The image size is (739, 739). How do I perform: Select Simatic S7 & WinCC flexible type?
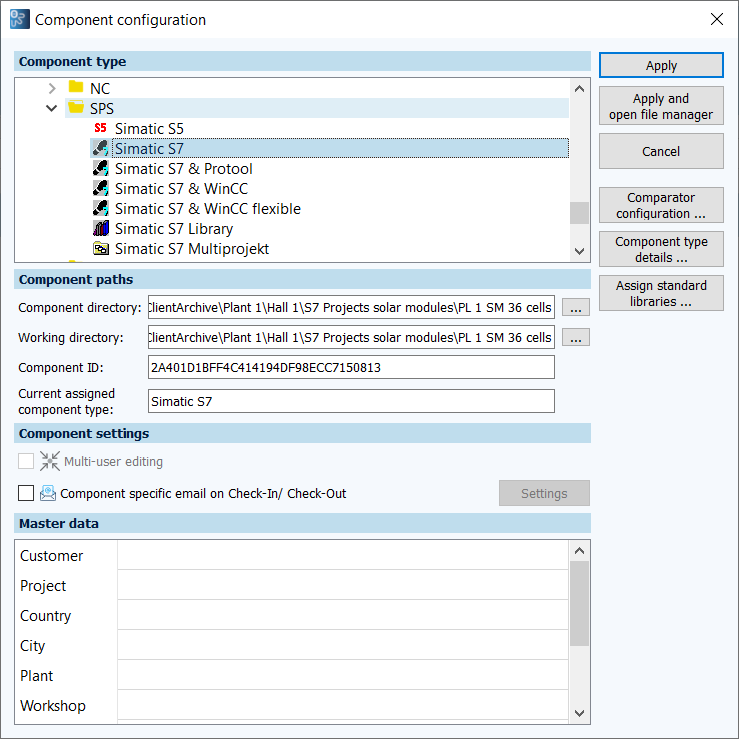(x=207, y=209)
